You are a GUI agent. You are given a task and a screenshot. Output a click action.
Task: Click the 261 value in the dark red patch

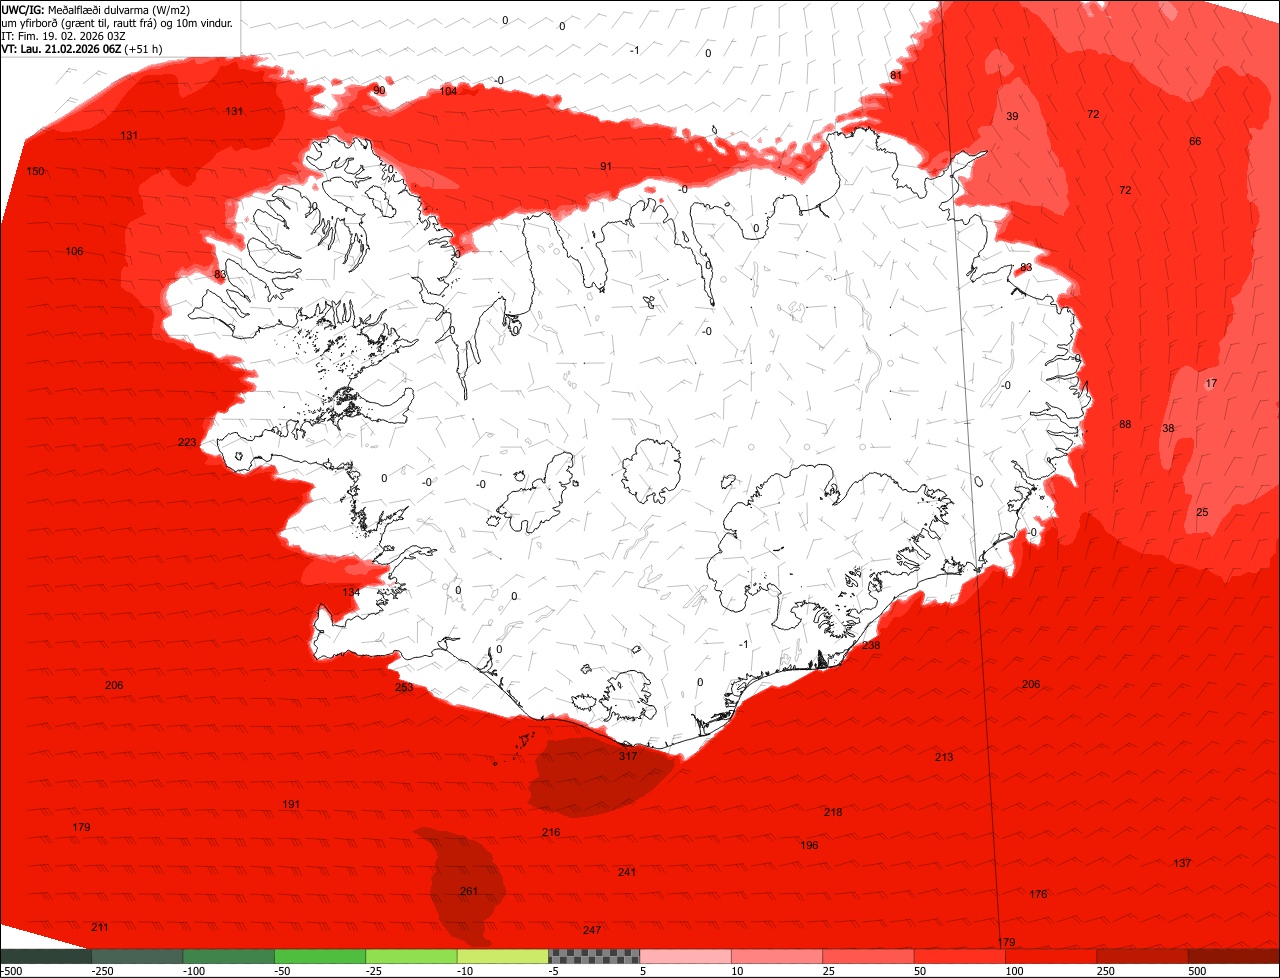[469, 891]
